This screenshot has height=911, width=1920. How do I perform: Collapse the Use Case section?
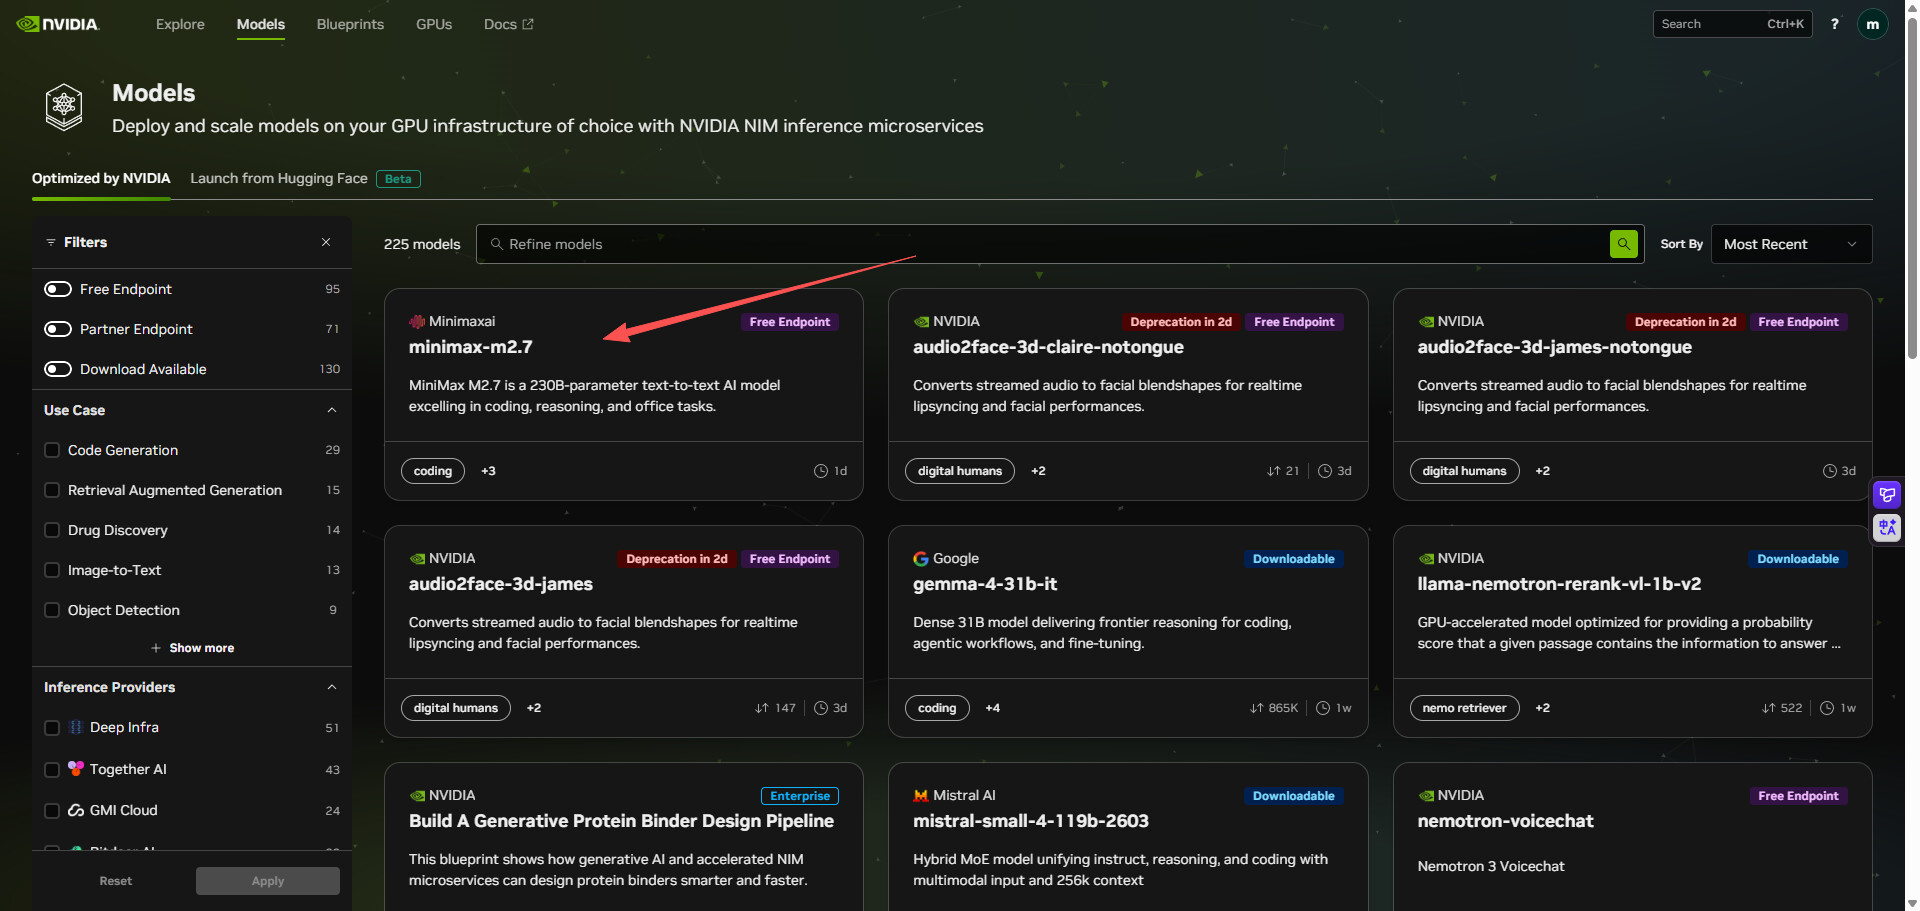(332, 410)
